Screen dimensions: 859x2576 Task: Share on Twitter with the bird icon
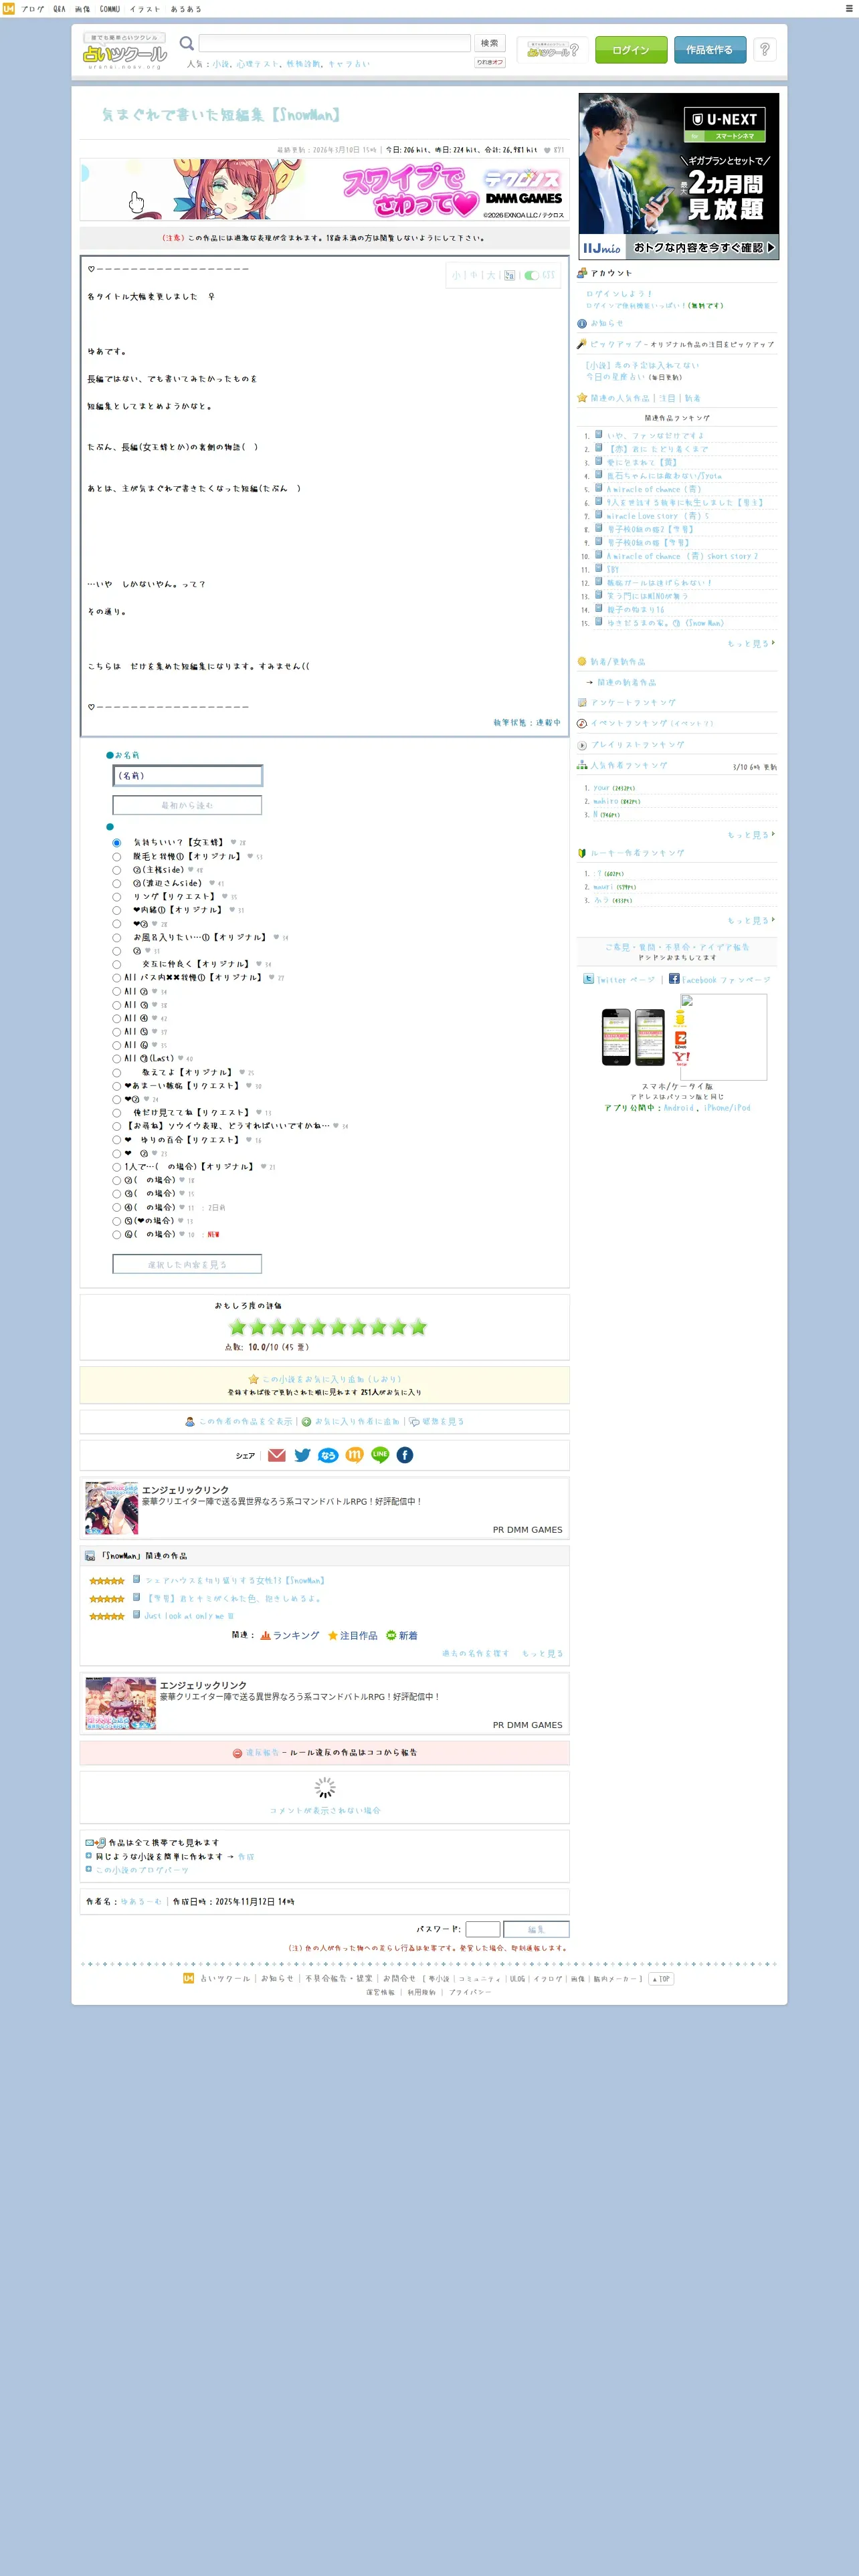point(302,1455)
